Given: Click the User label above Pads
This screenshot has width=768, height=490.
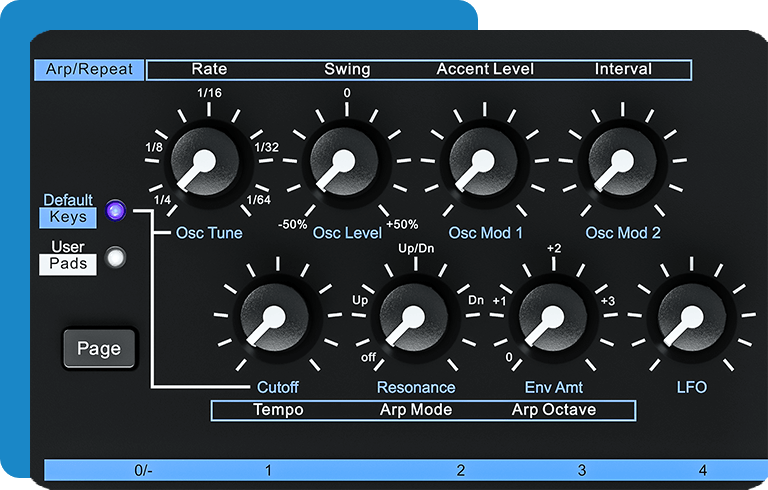Looking at the screenshot, I should (68, 246).
